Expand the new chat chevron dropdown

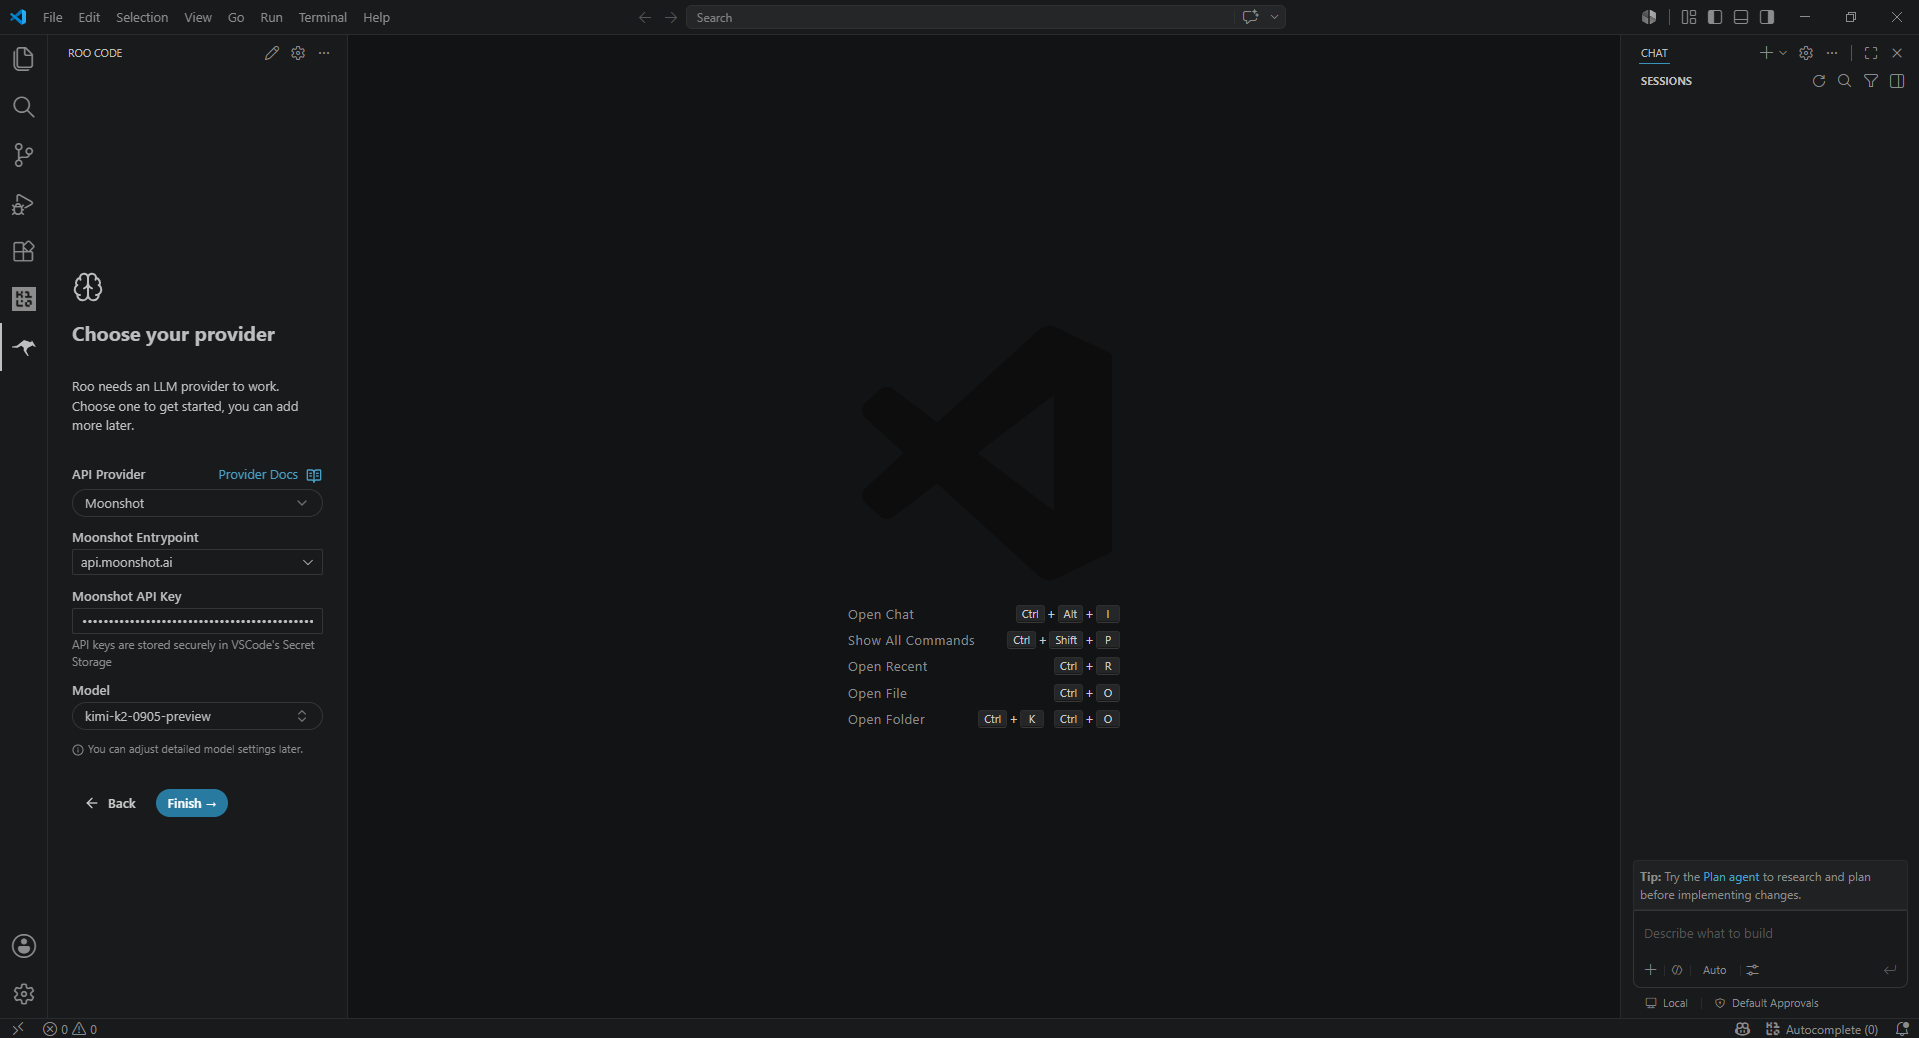(1783, 53)
